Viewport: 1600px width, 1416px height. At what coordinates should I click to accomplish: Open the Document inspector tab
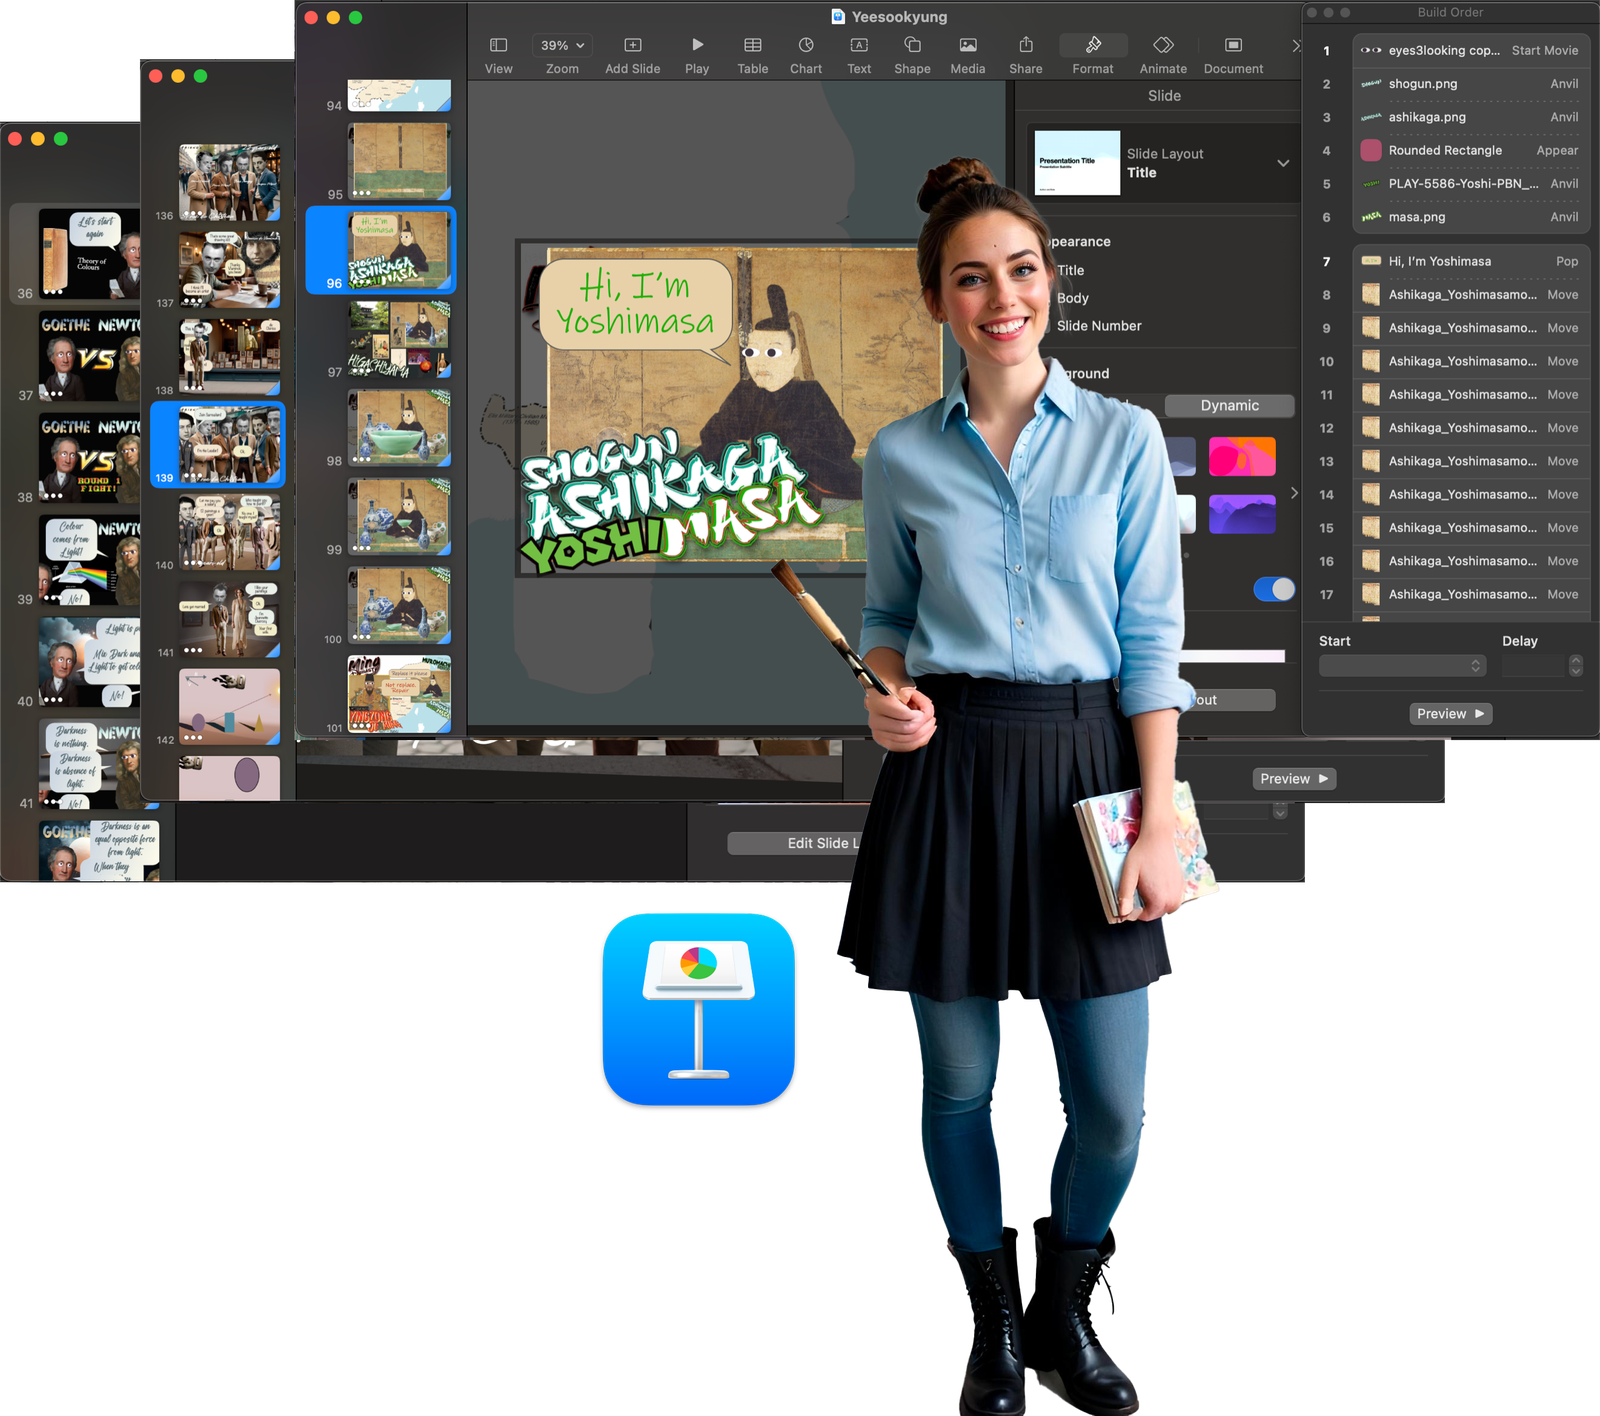(x=1233, y=46)
